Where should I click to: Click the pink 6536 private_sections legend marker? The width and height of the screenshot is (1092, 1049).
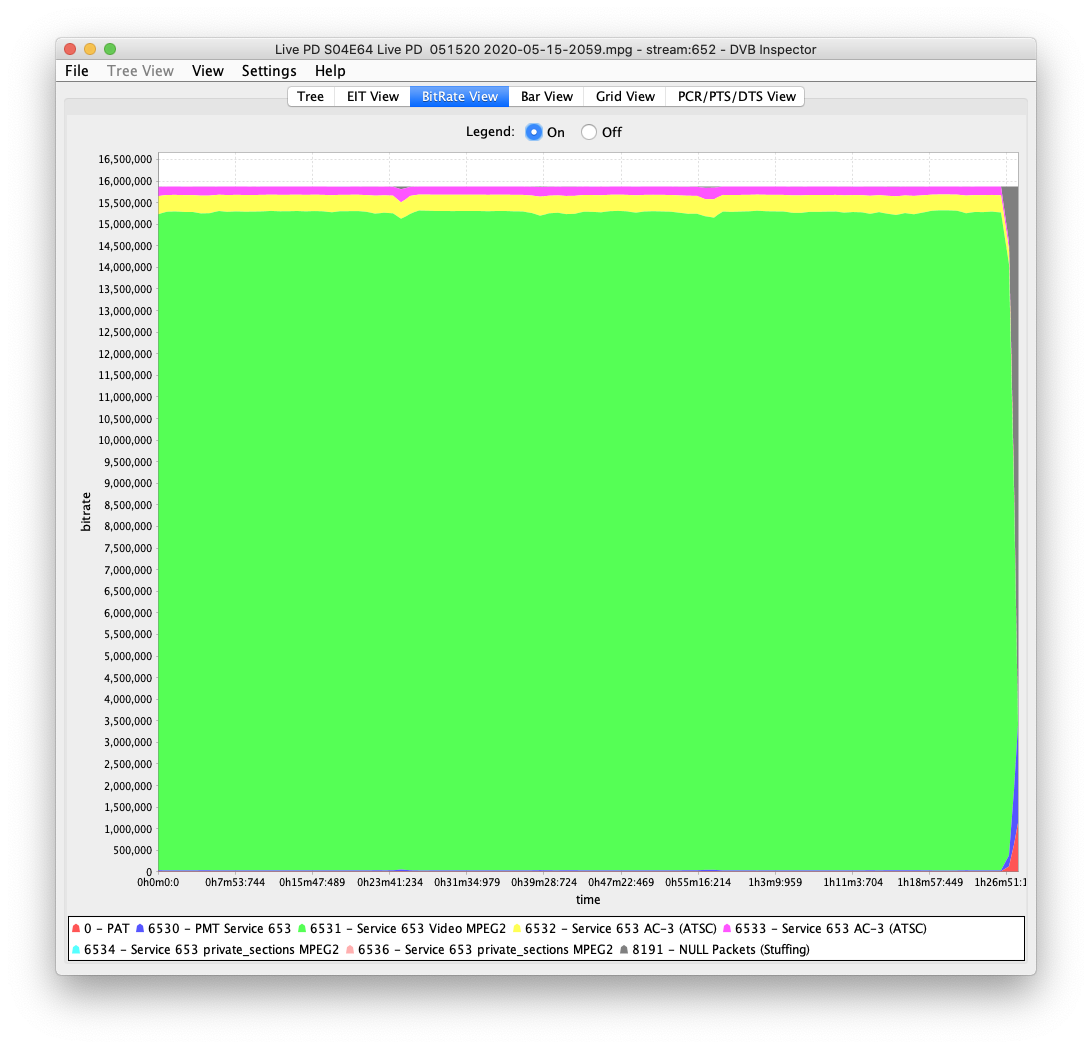coord(350,950)
